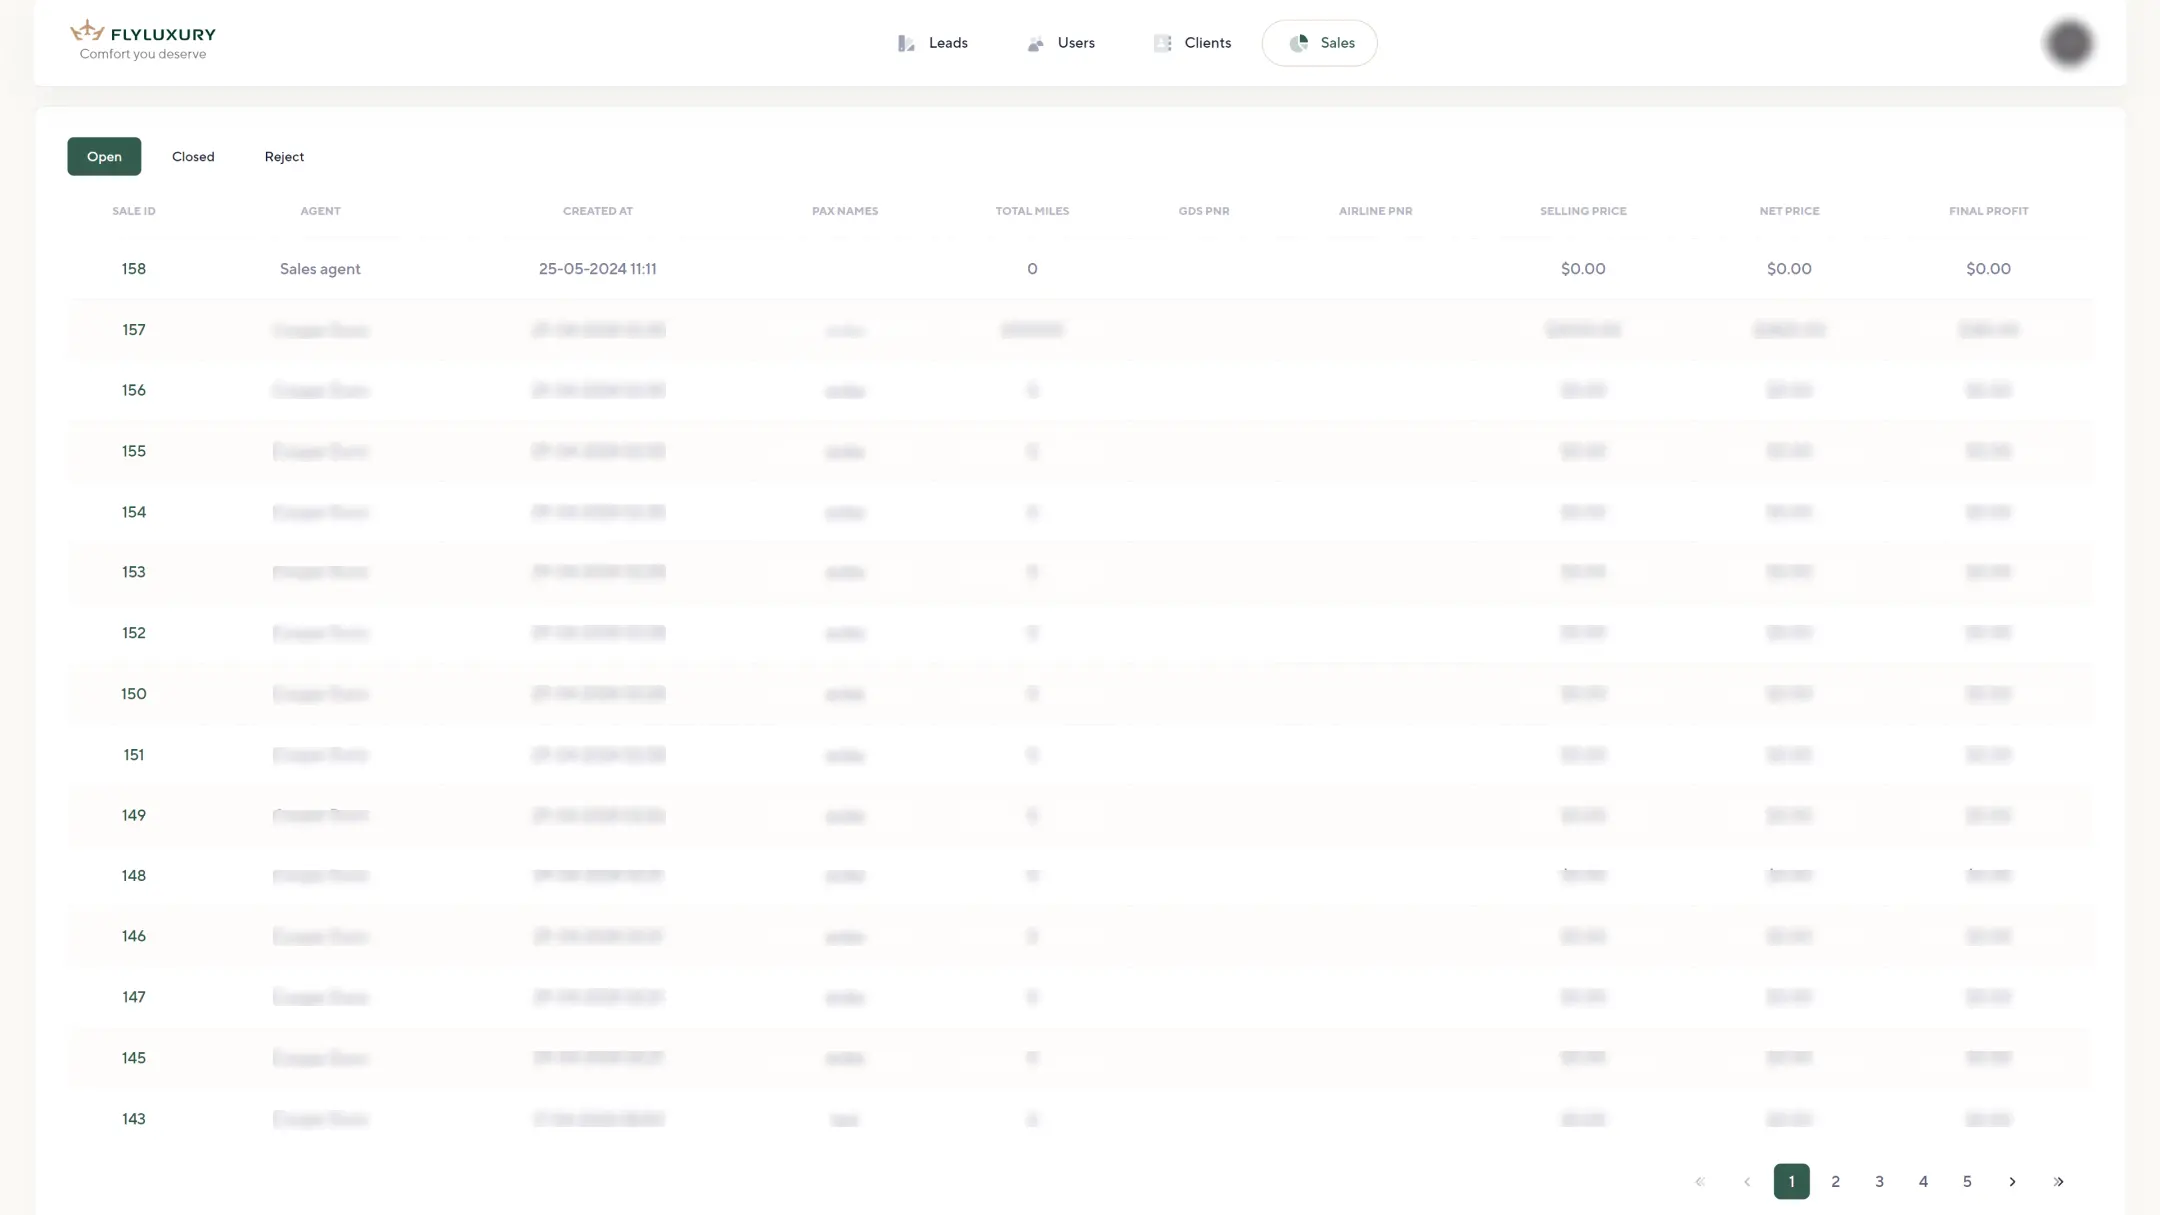Click the Leads nav icon

906,43
